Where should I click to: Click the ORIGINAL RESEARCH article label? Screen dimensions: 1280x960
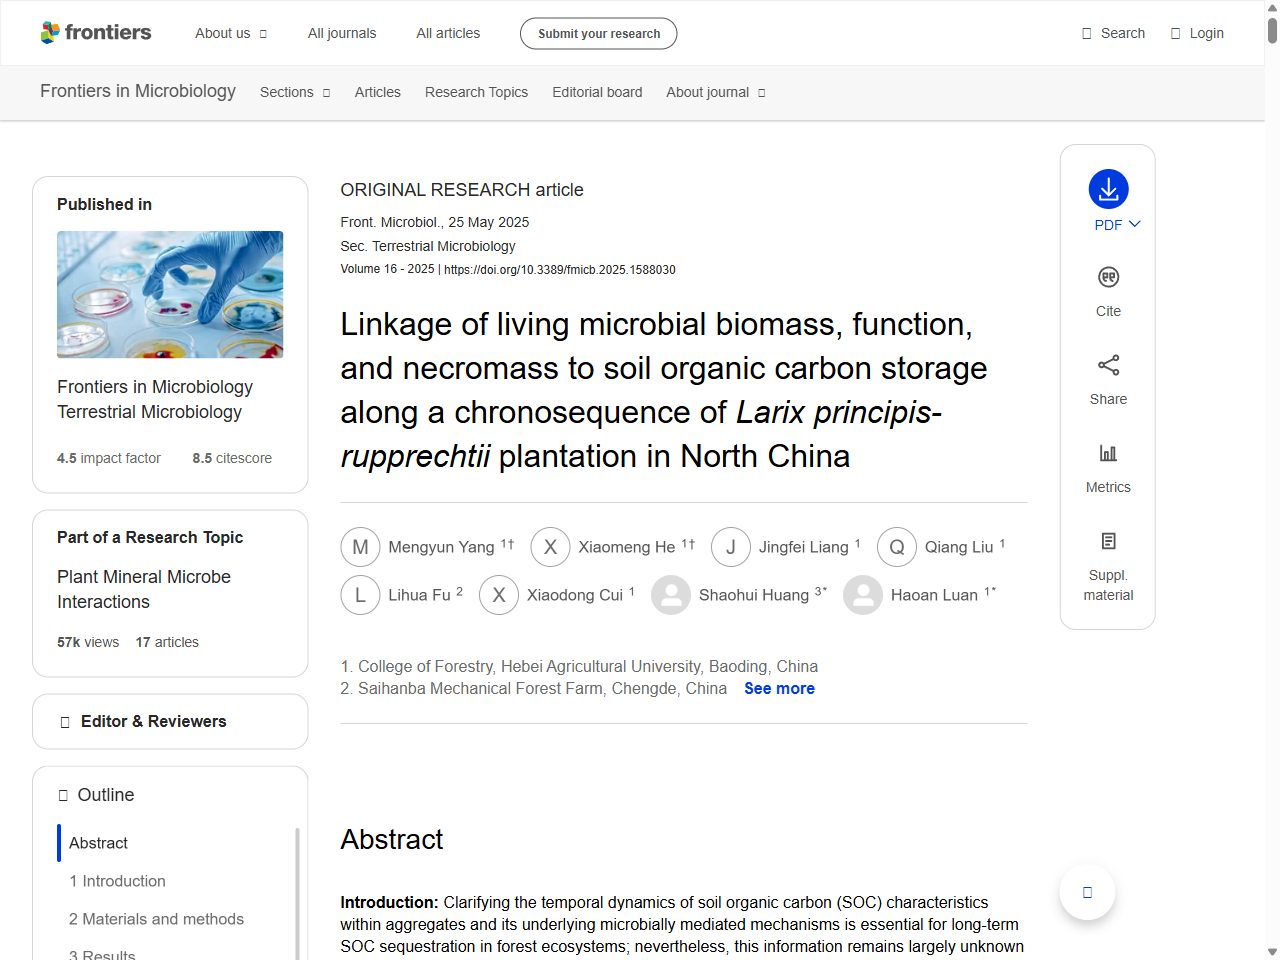click(x=462, y=190)
